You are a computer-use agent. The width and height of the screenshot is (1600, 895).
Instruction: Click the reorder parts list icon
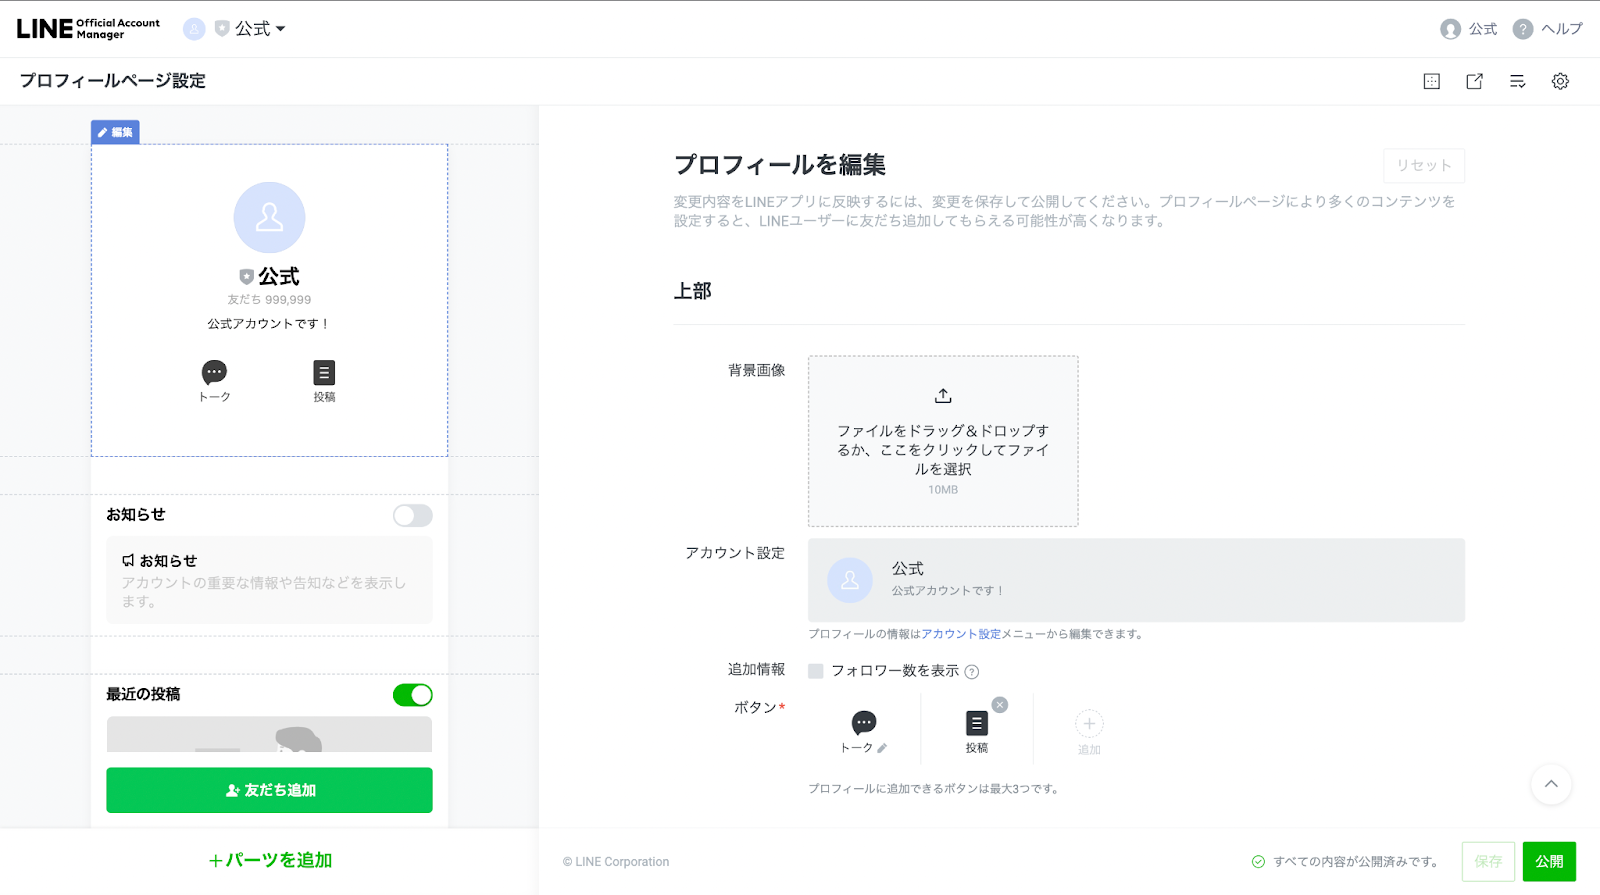1517,82
